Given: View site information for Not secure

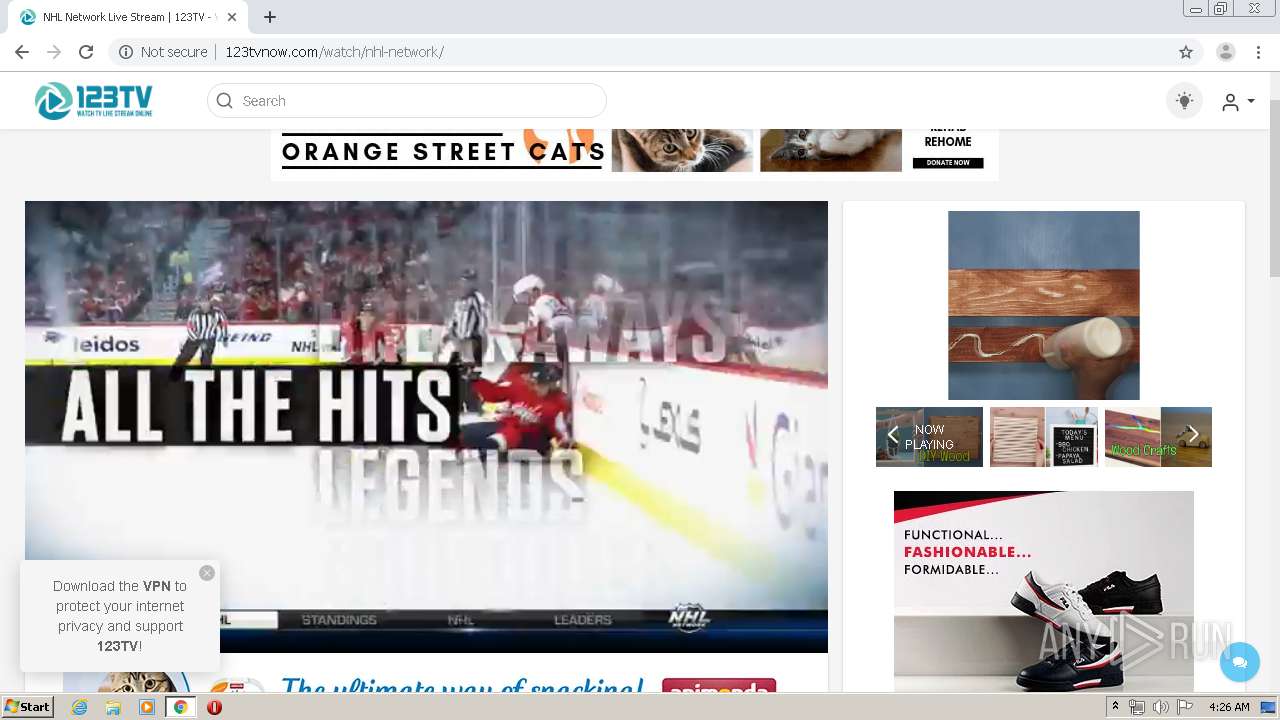Looking at the screenshot, I should coord(164,52).
